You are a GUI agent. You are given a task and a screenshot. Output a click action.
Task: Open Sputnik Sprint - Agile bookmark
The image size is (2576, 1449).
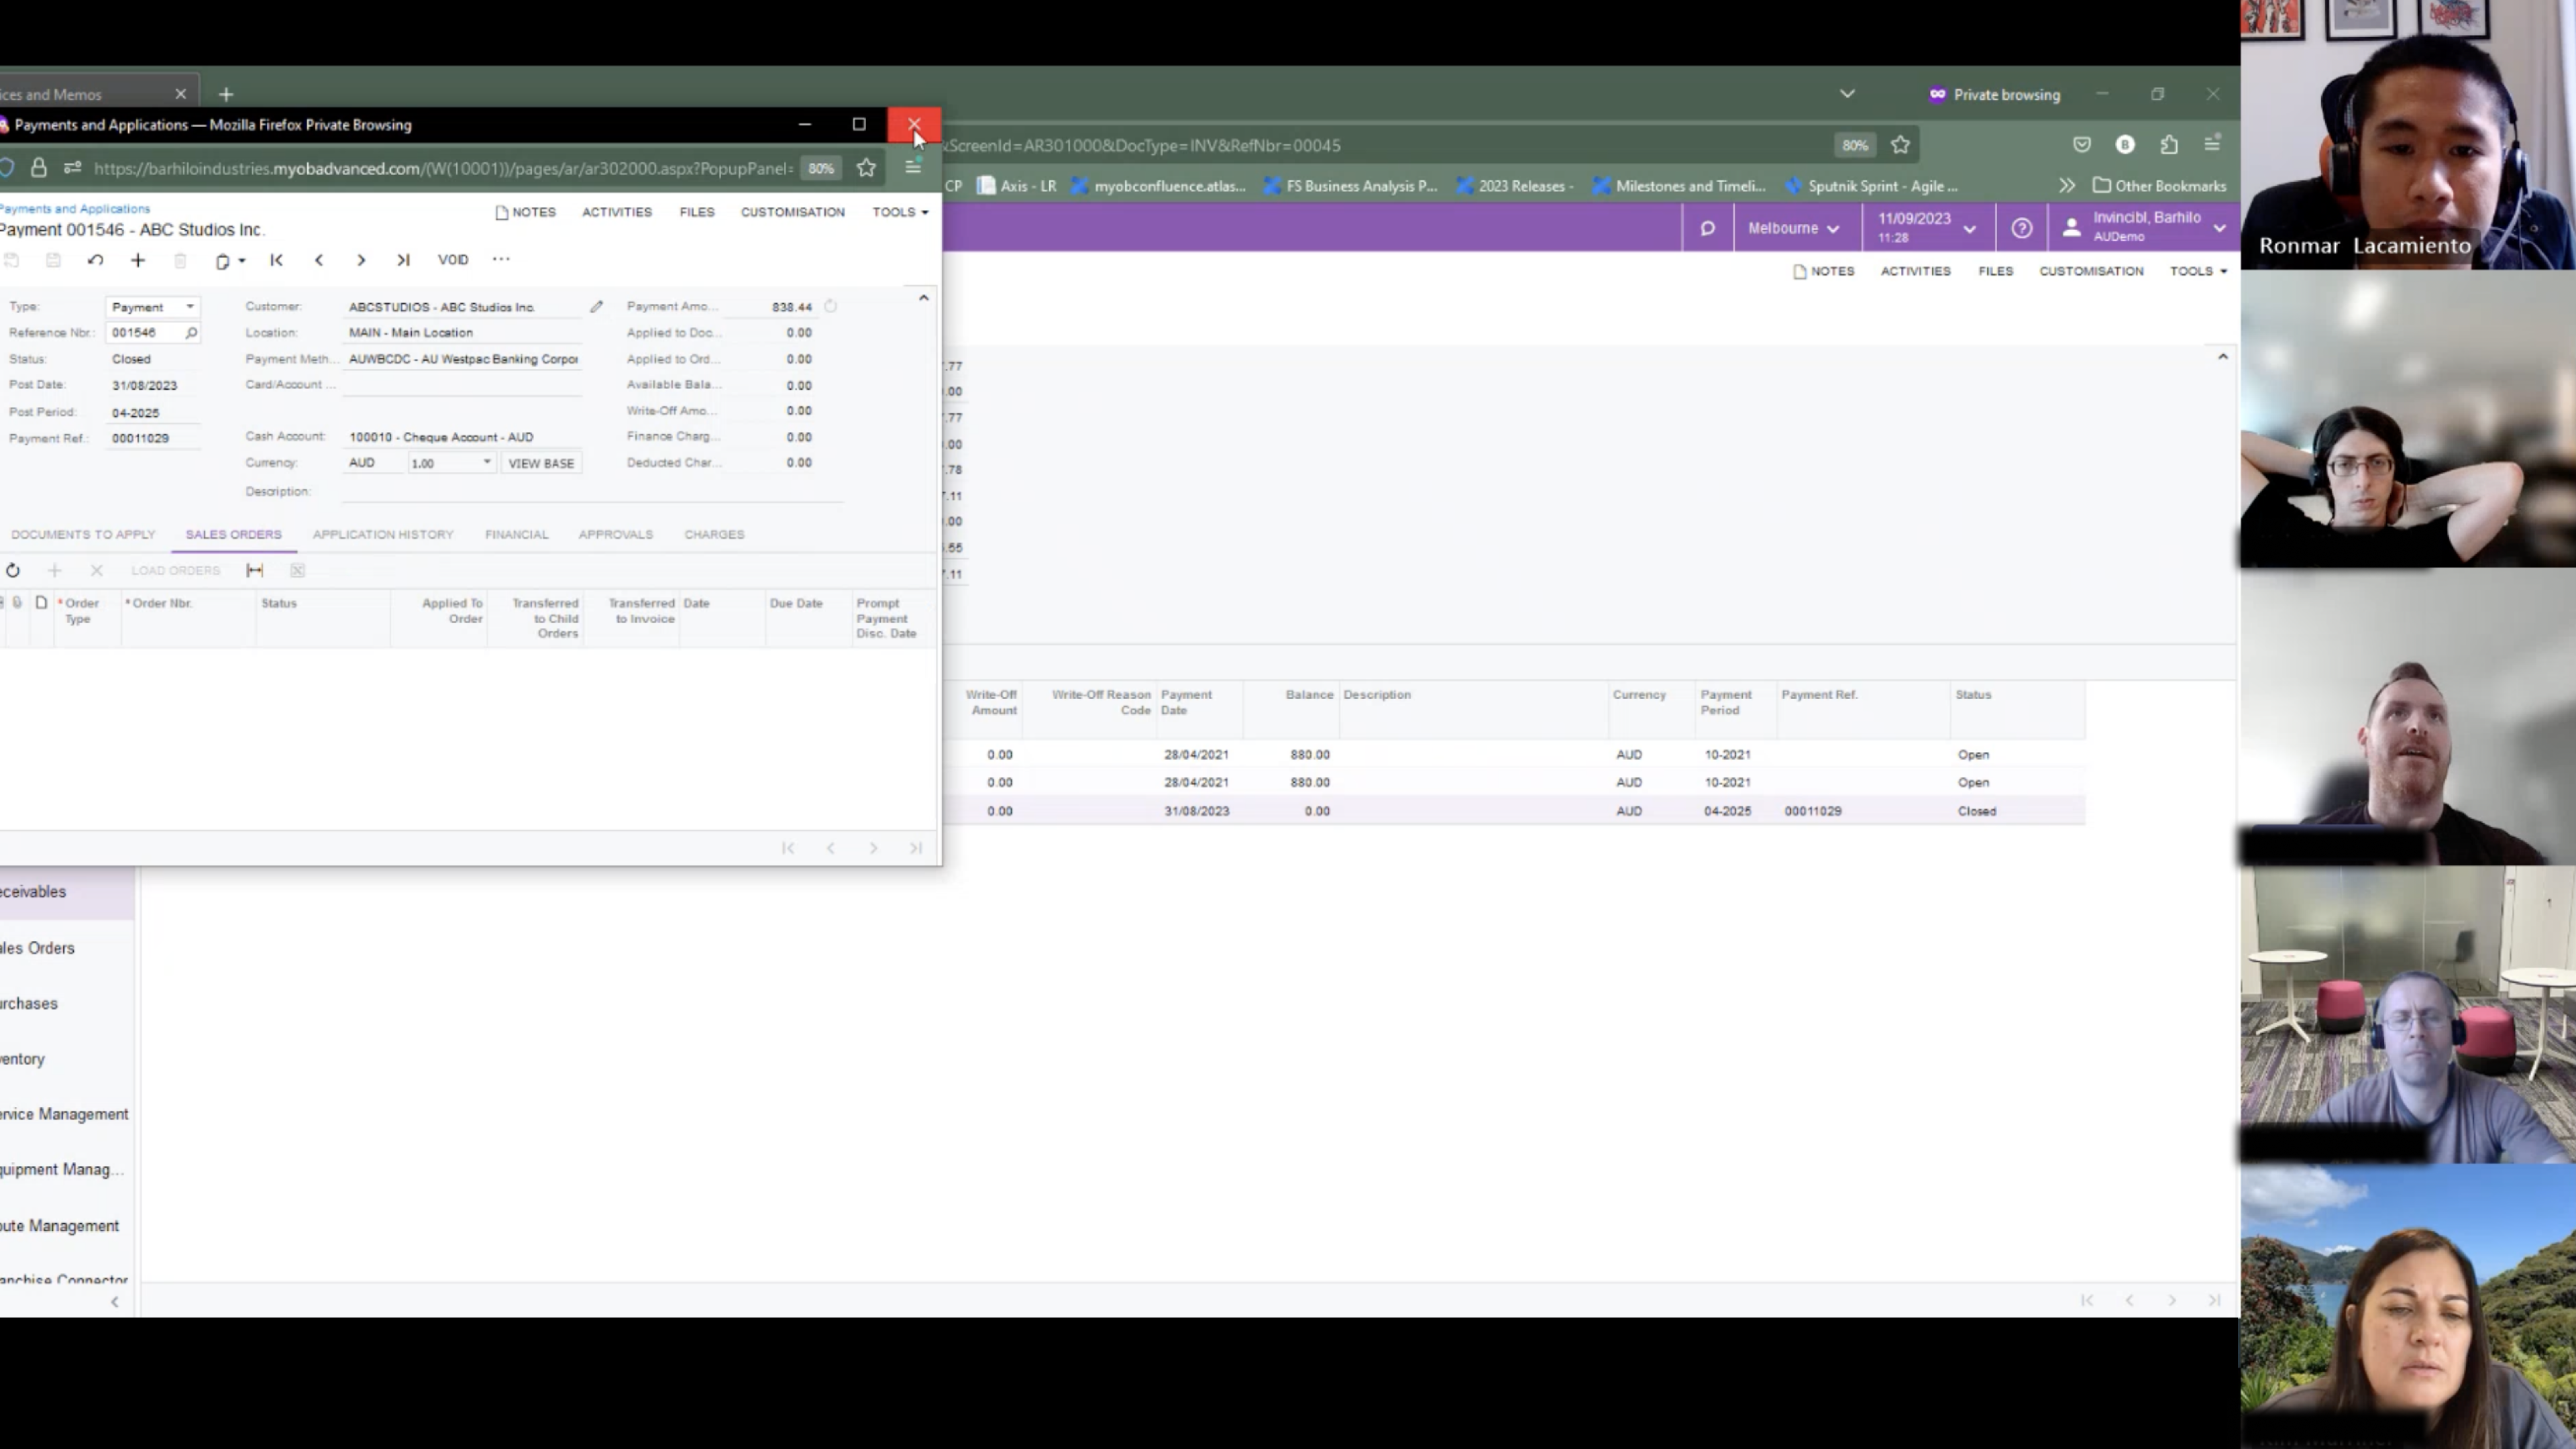1871,186
